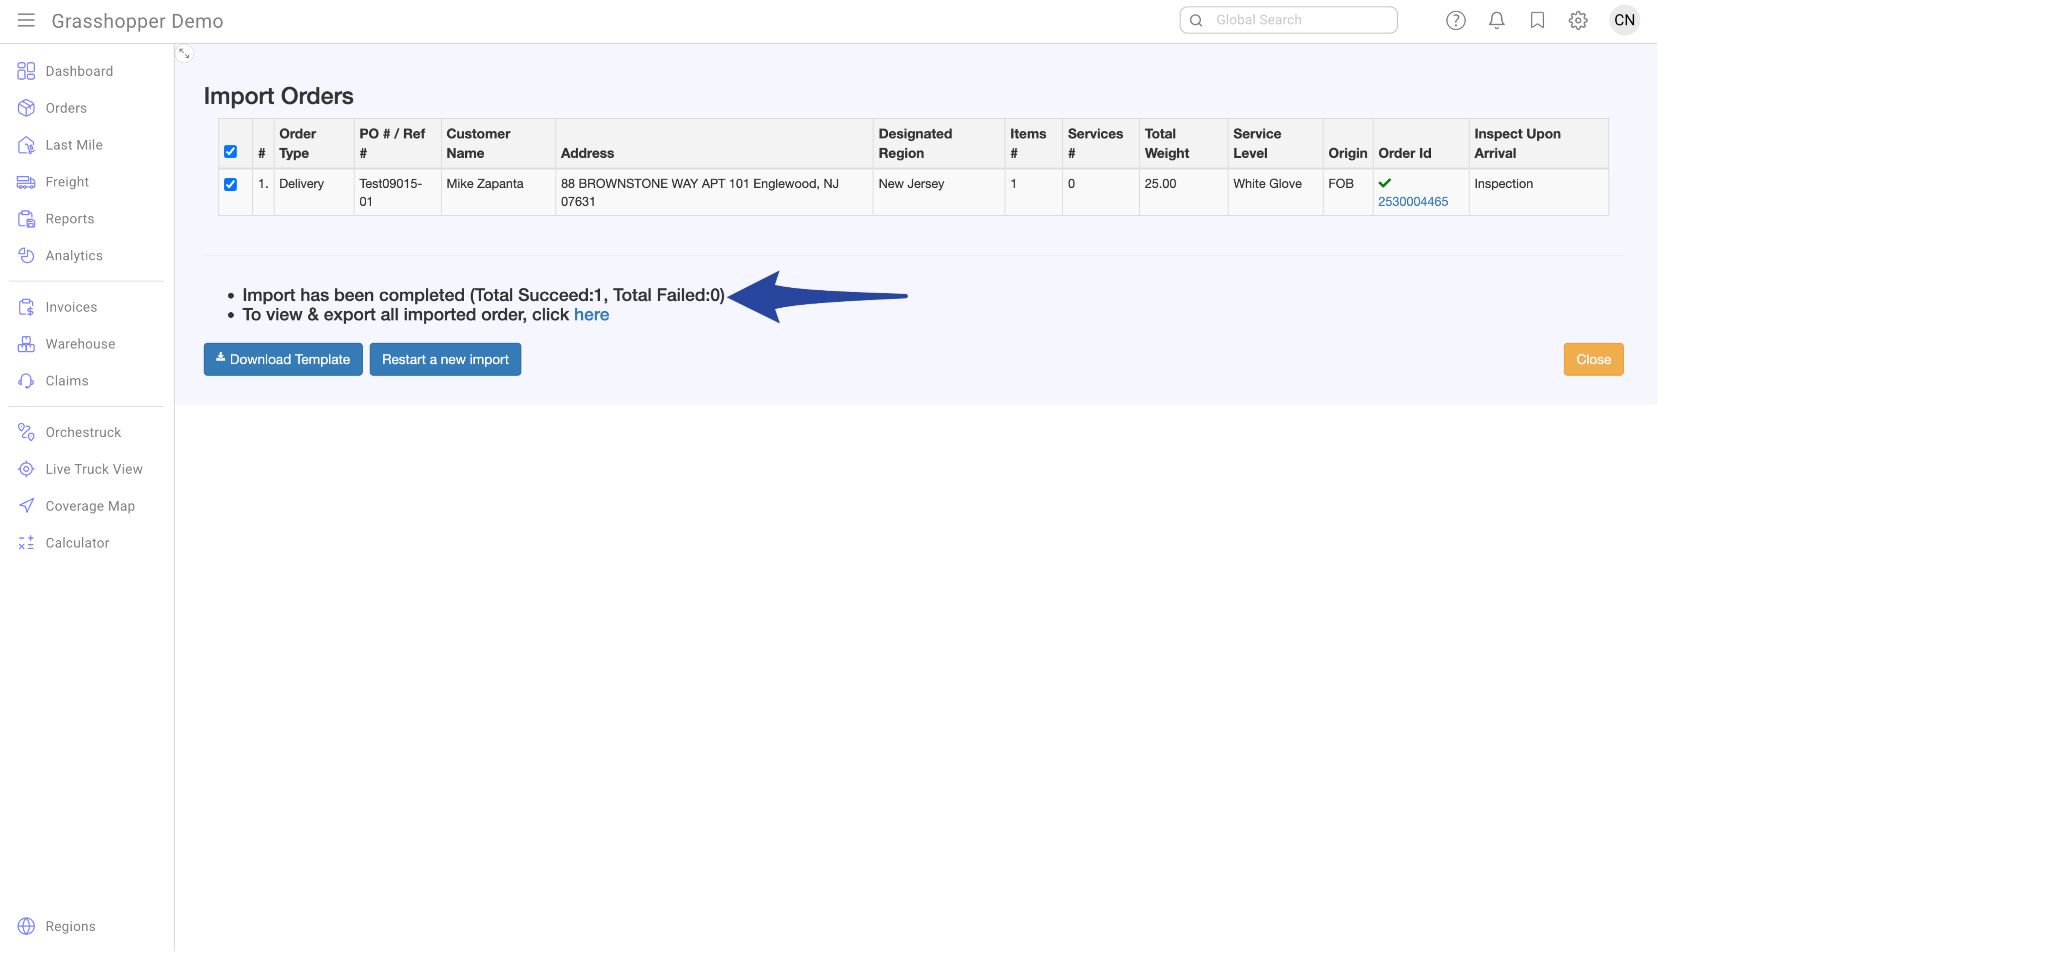Uncheck the Mike Zapanta order row checkbox
2048x956 pixels.
tap(231, 184)
